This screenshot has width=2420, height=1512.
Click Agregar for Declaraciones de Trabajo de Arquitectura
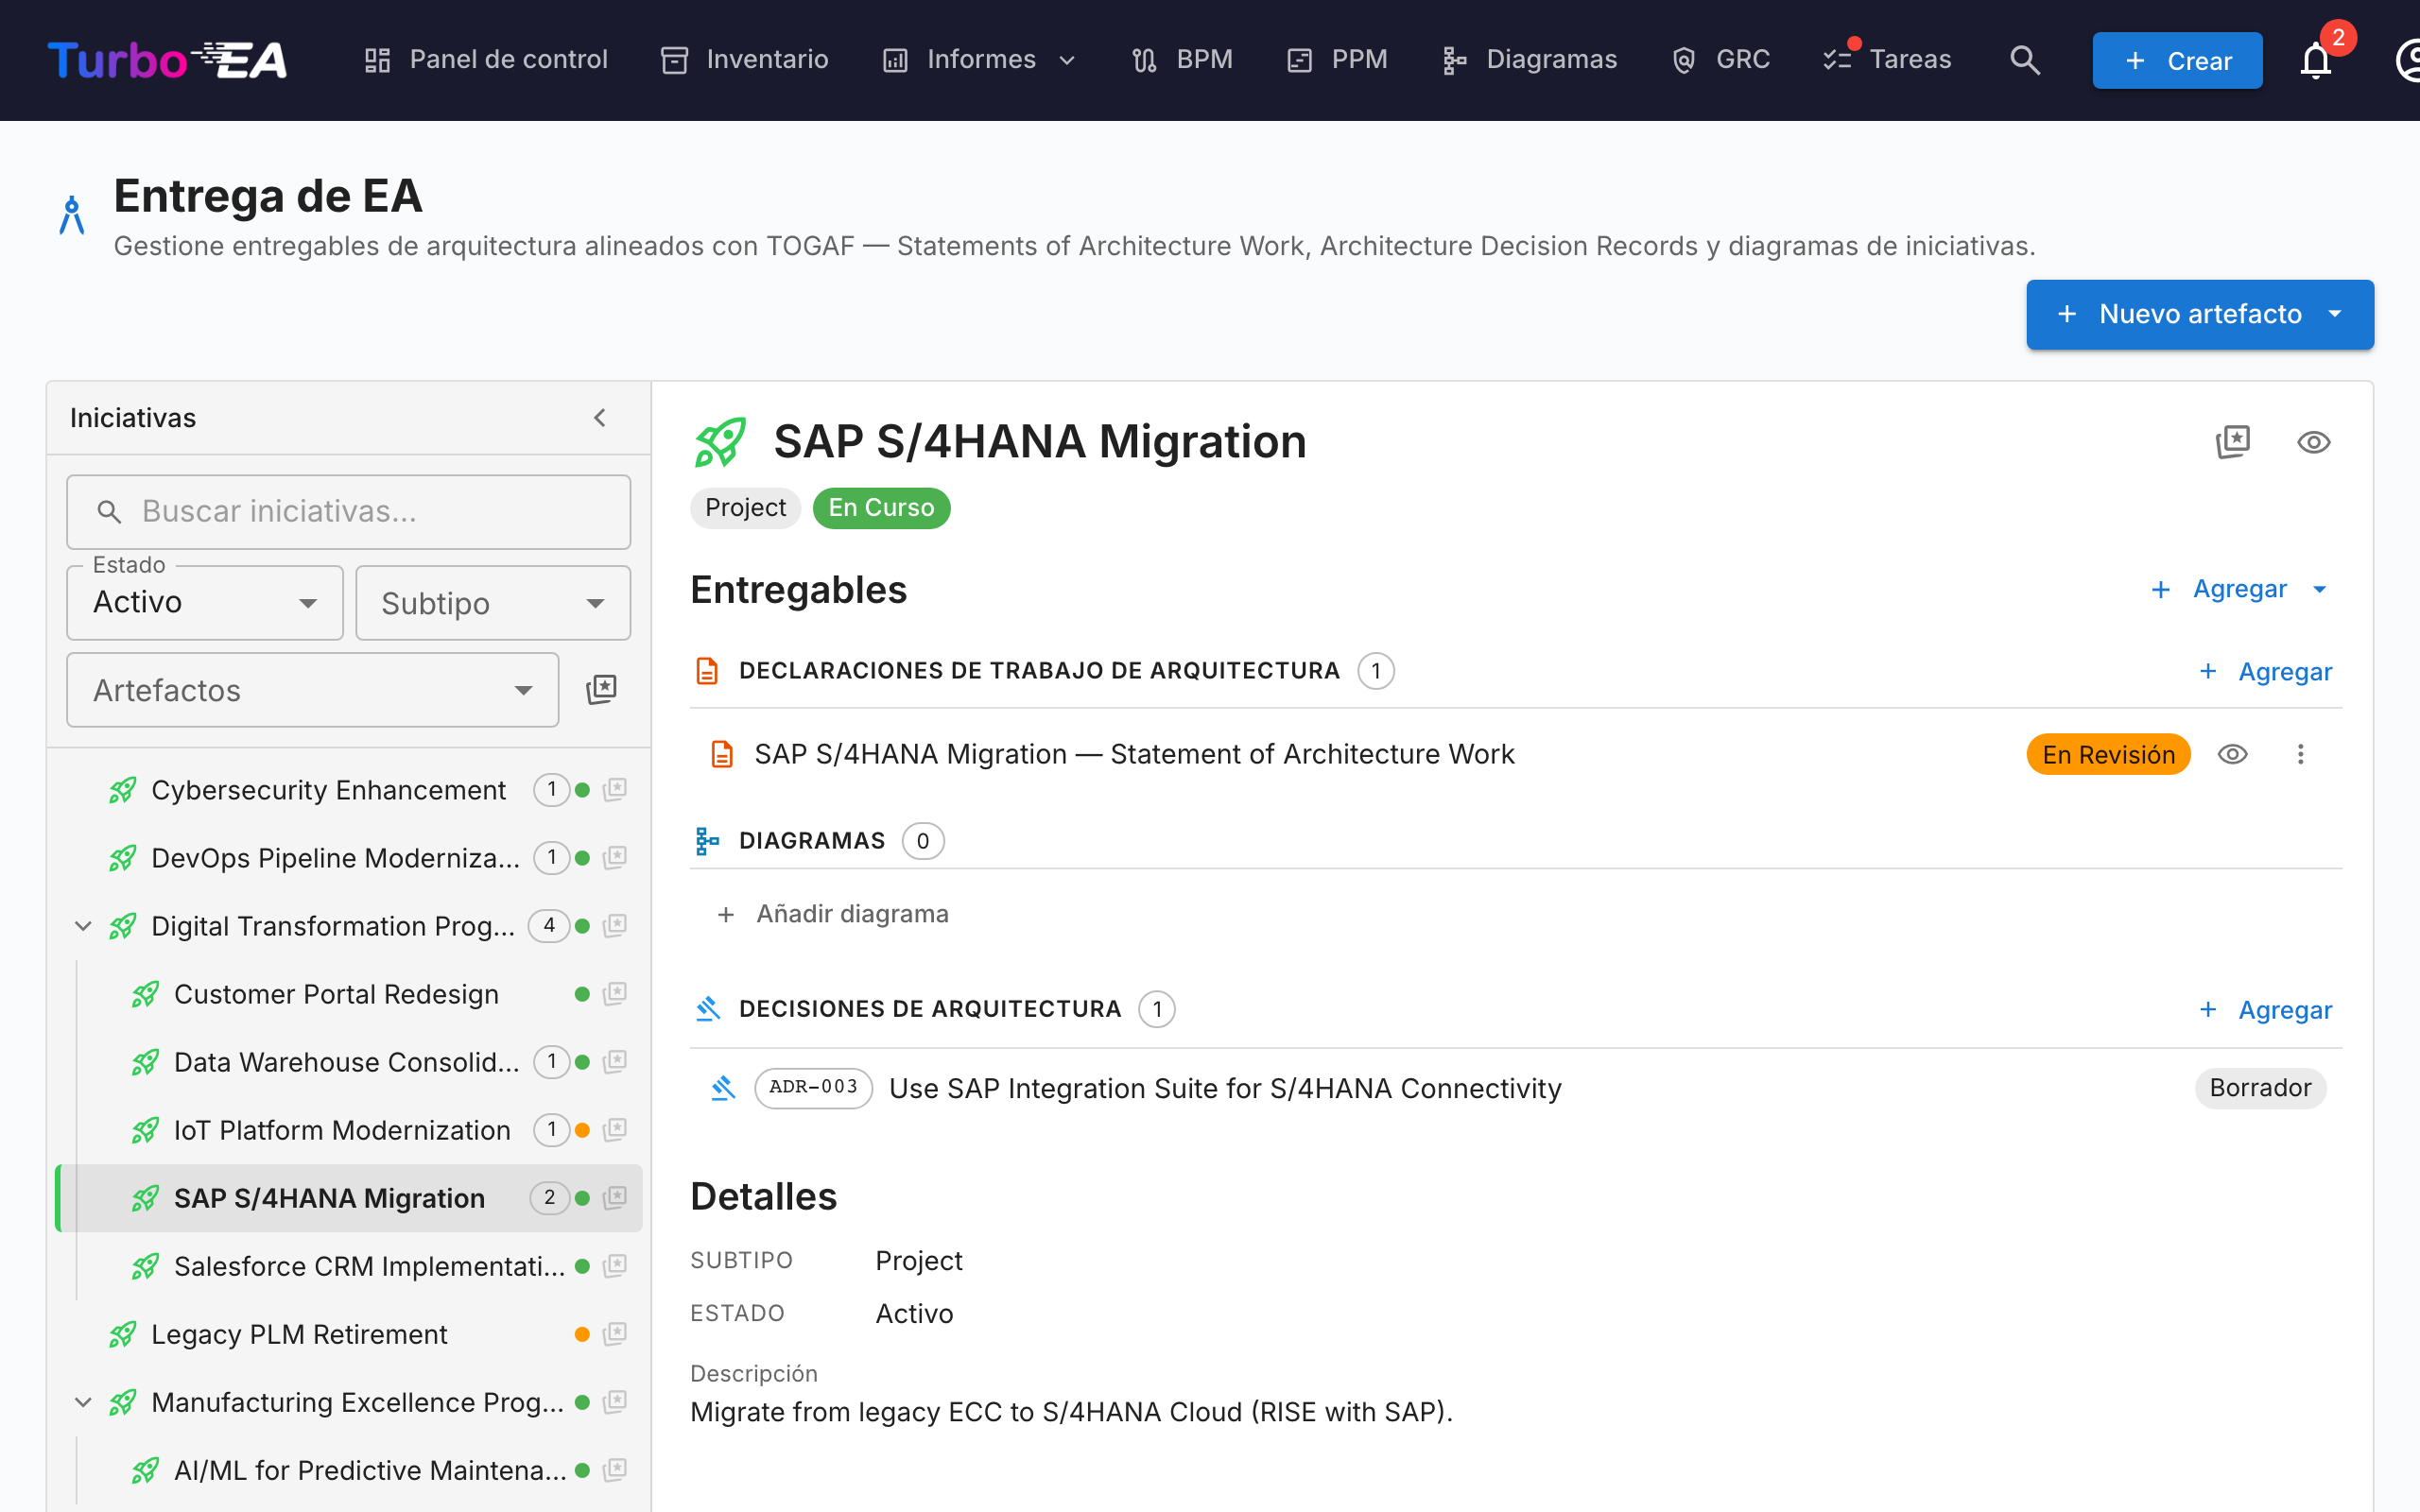[x=2265, y=671]
